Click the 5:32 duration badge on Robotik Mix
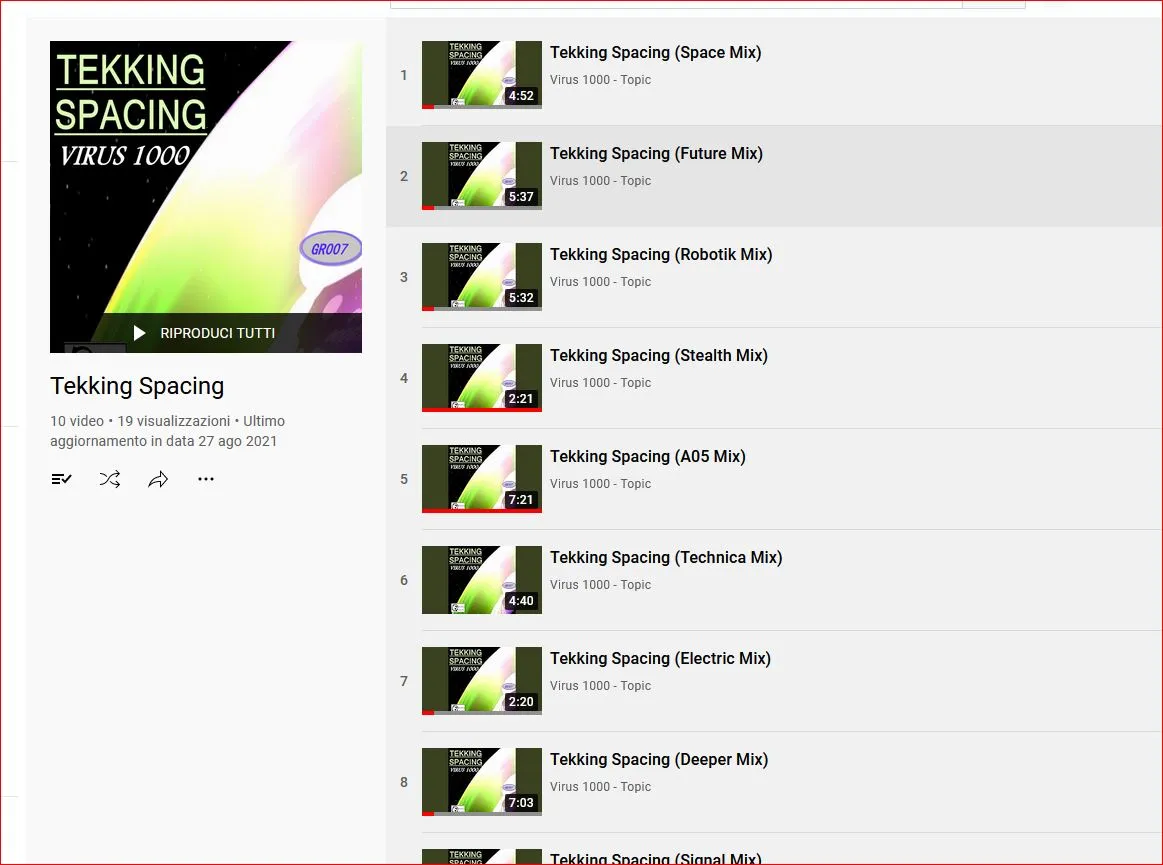1163x865 pixels. (521, 297)
